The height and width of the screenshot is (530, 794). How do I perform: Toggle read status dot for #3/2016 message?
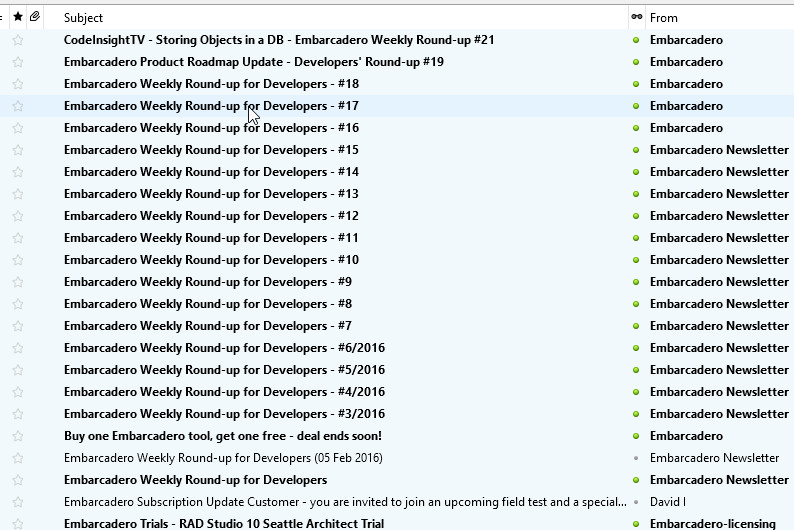coord(636,414)
